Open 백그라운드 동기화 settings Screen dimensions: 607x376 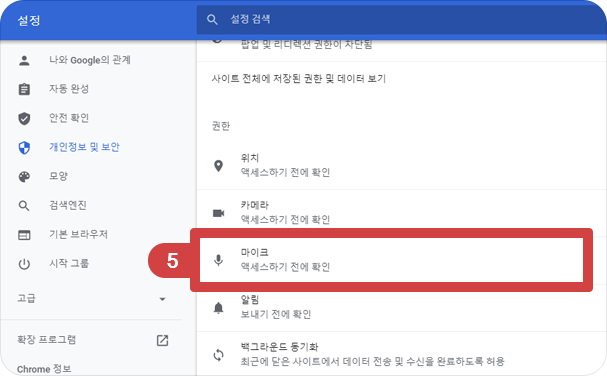(x=401, y=354)
